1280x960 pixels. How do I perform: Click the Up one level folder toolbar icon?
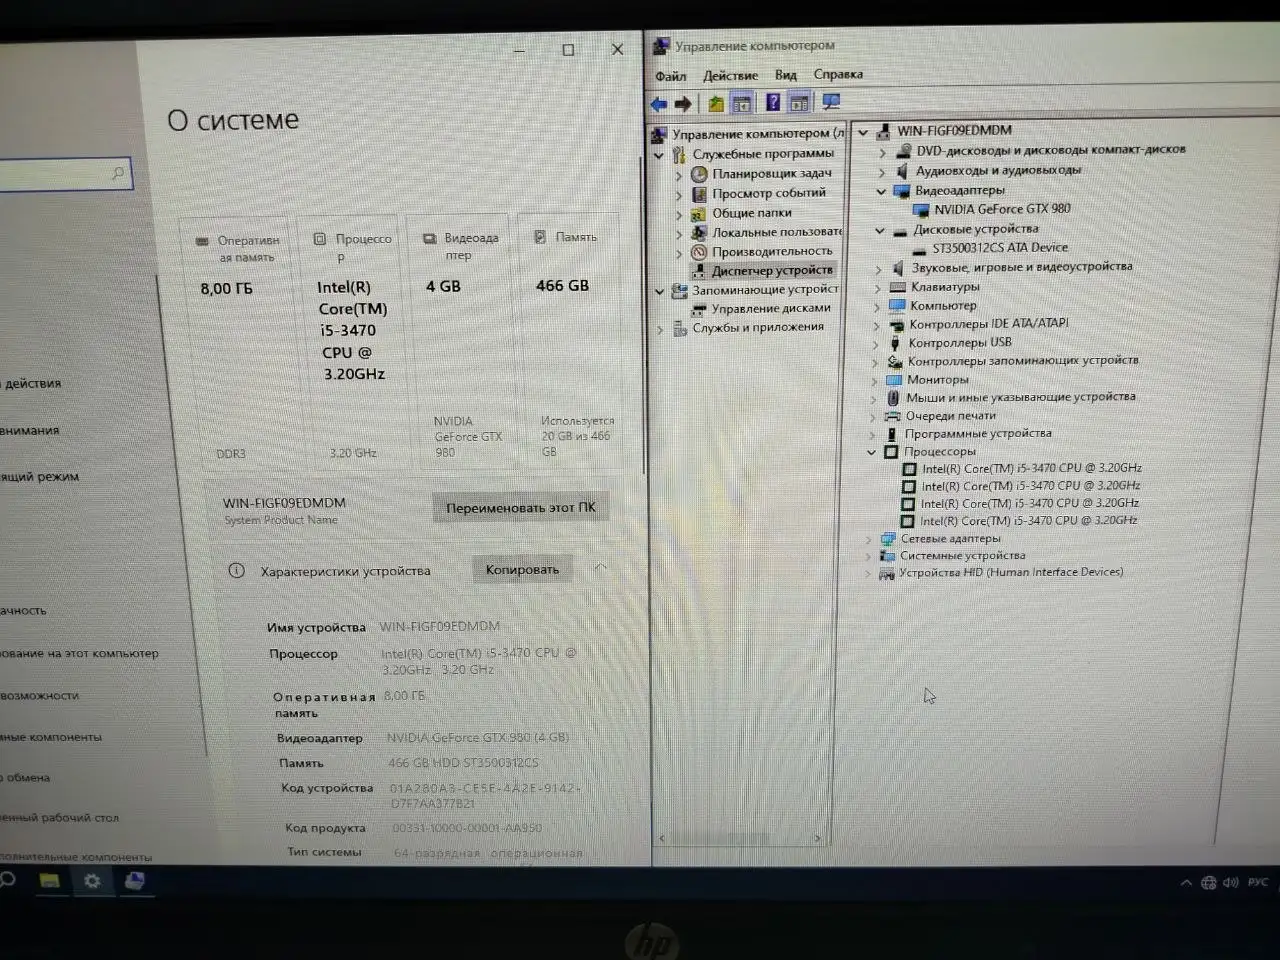pos(716,103)
